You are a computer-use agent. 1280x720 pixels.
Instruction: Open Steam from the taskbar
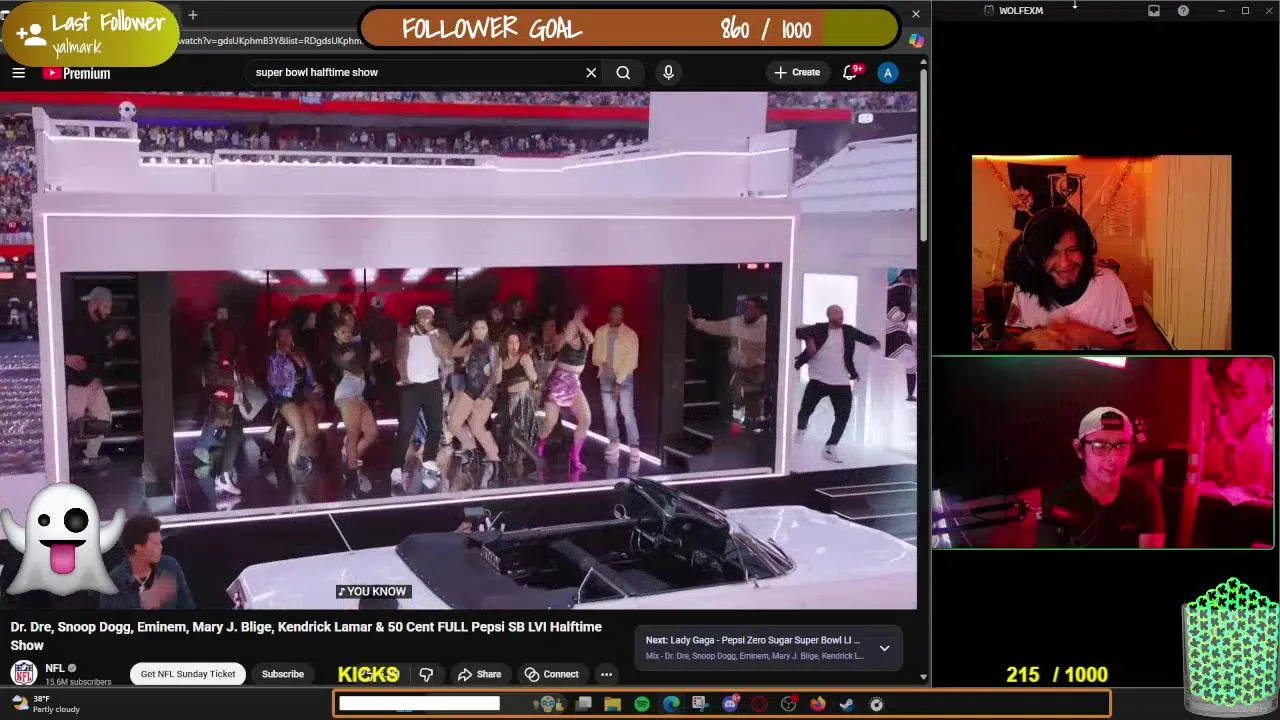[x=847, y=704]
